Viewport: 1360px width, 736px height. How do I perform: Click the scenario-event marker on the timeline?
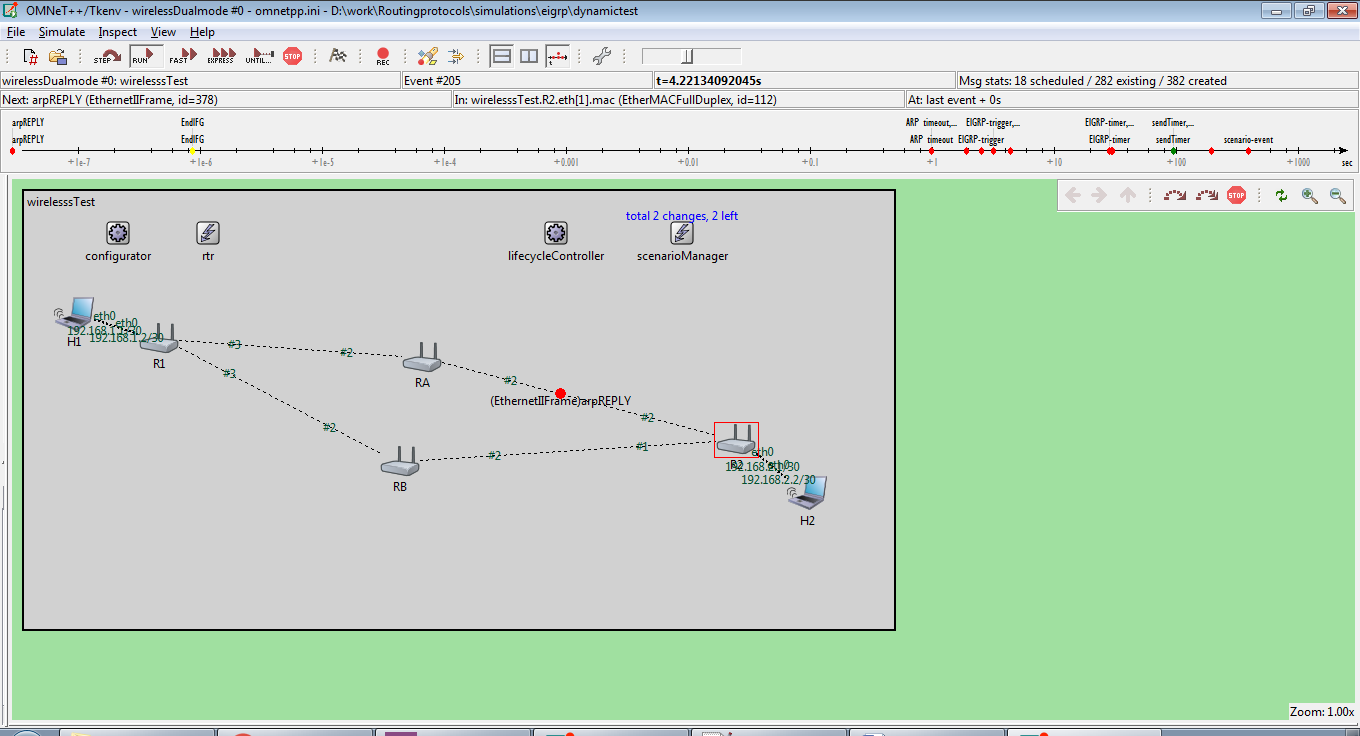point(1248,151)
